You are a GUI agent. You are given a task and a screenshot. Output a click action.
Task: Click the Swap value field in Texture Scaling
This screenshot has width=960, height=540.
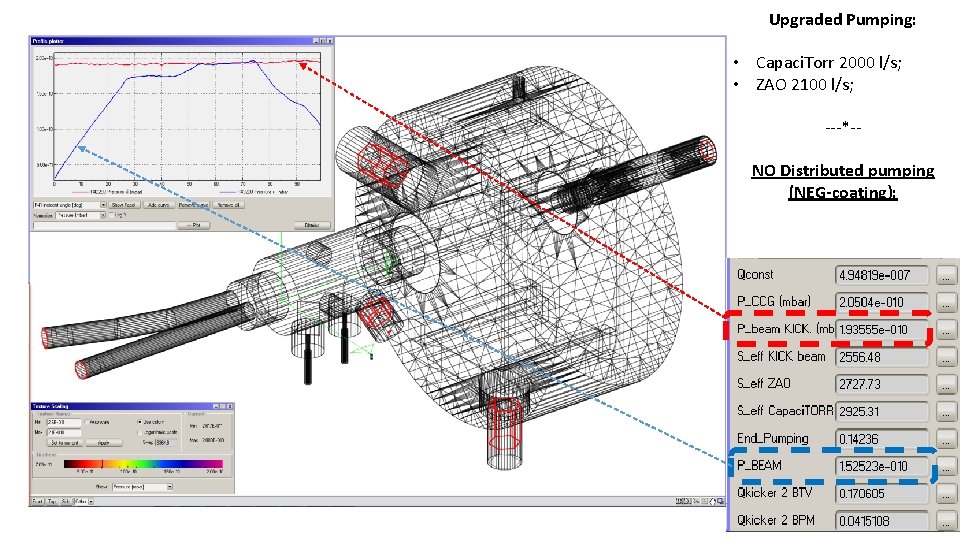point(166,443)
